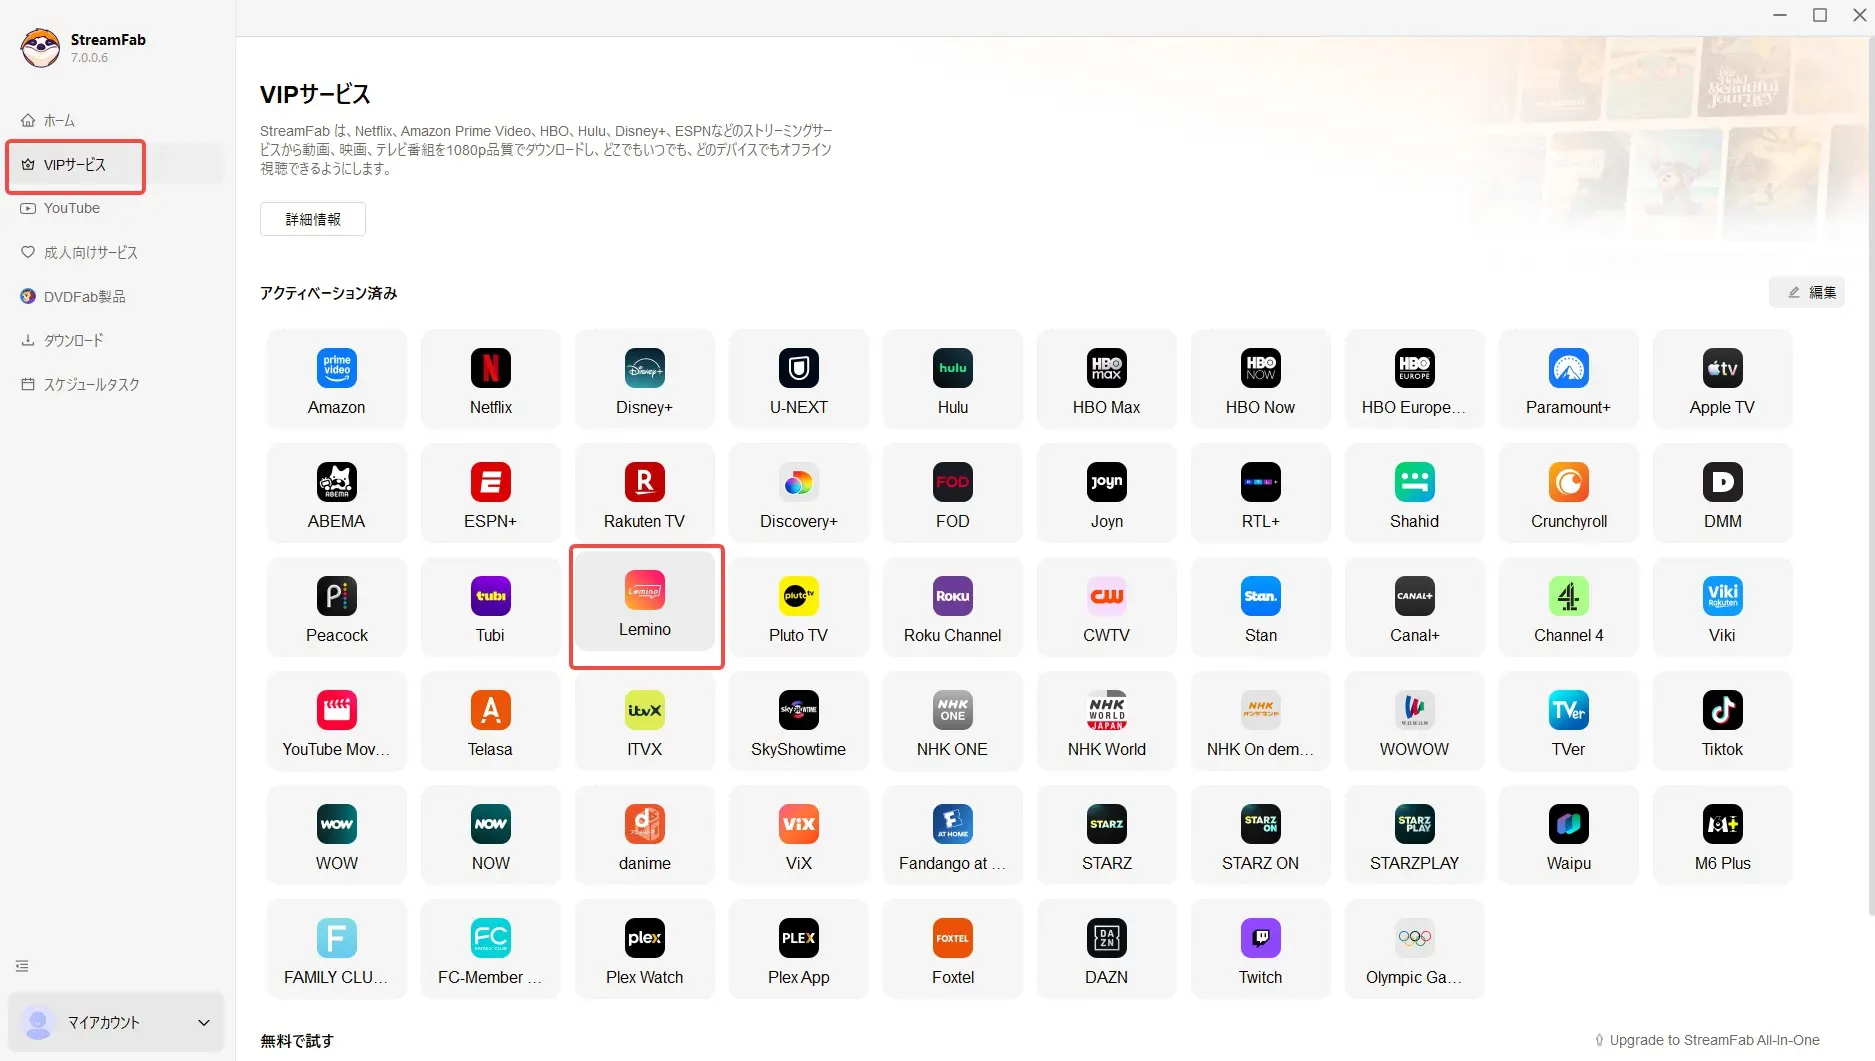Click Upgrade to StreamFab All-In-One link
1875x1061 pixels.
tap(1707, 1040)
